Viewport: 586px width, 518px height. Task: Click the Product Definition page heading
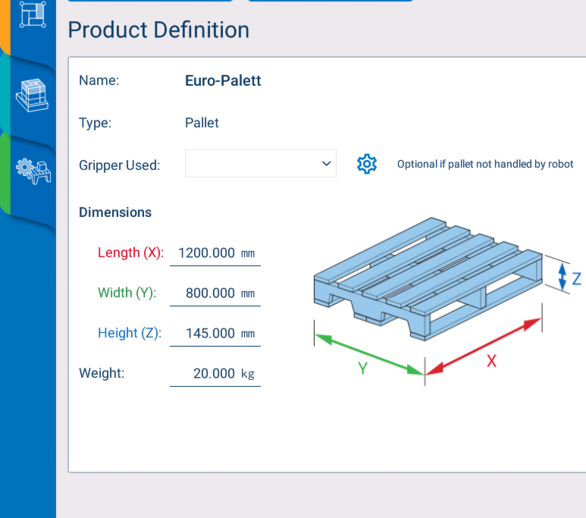point(158,30)
